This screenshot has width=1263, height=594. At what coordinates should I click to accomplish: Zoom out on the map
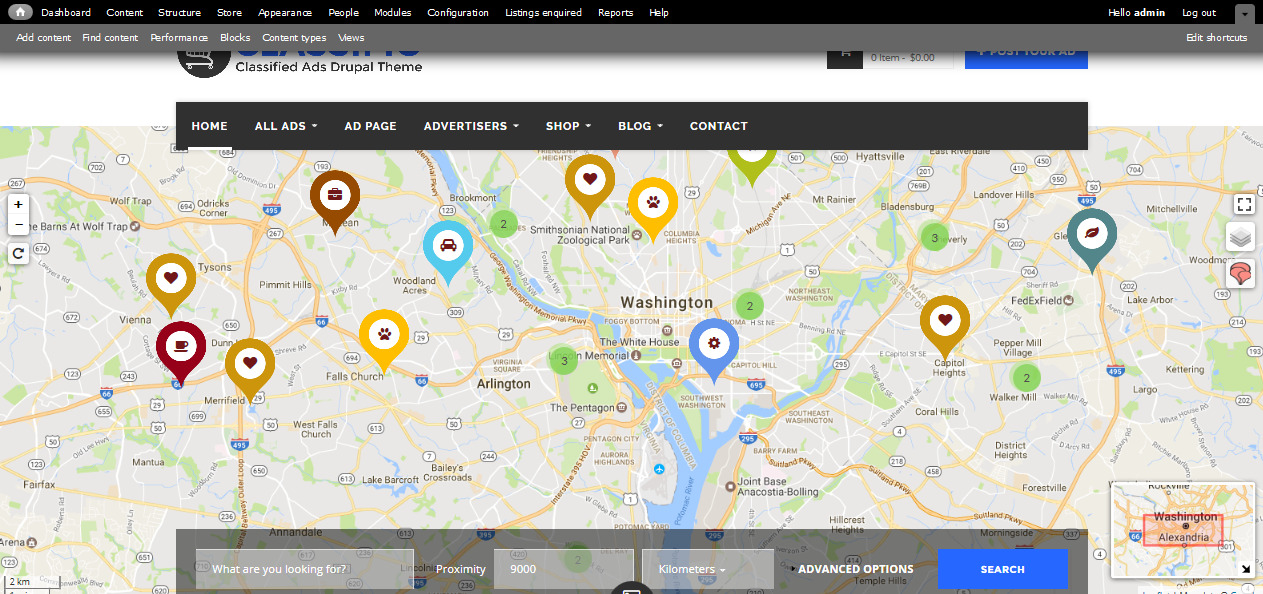[18, 224]
